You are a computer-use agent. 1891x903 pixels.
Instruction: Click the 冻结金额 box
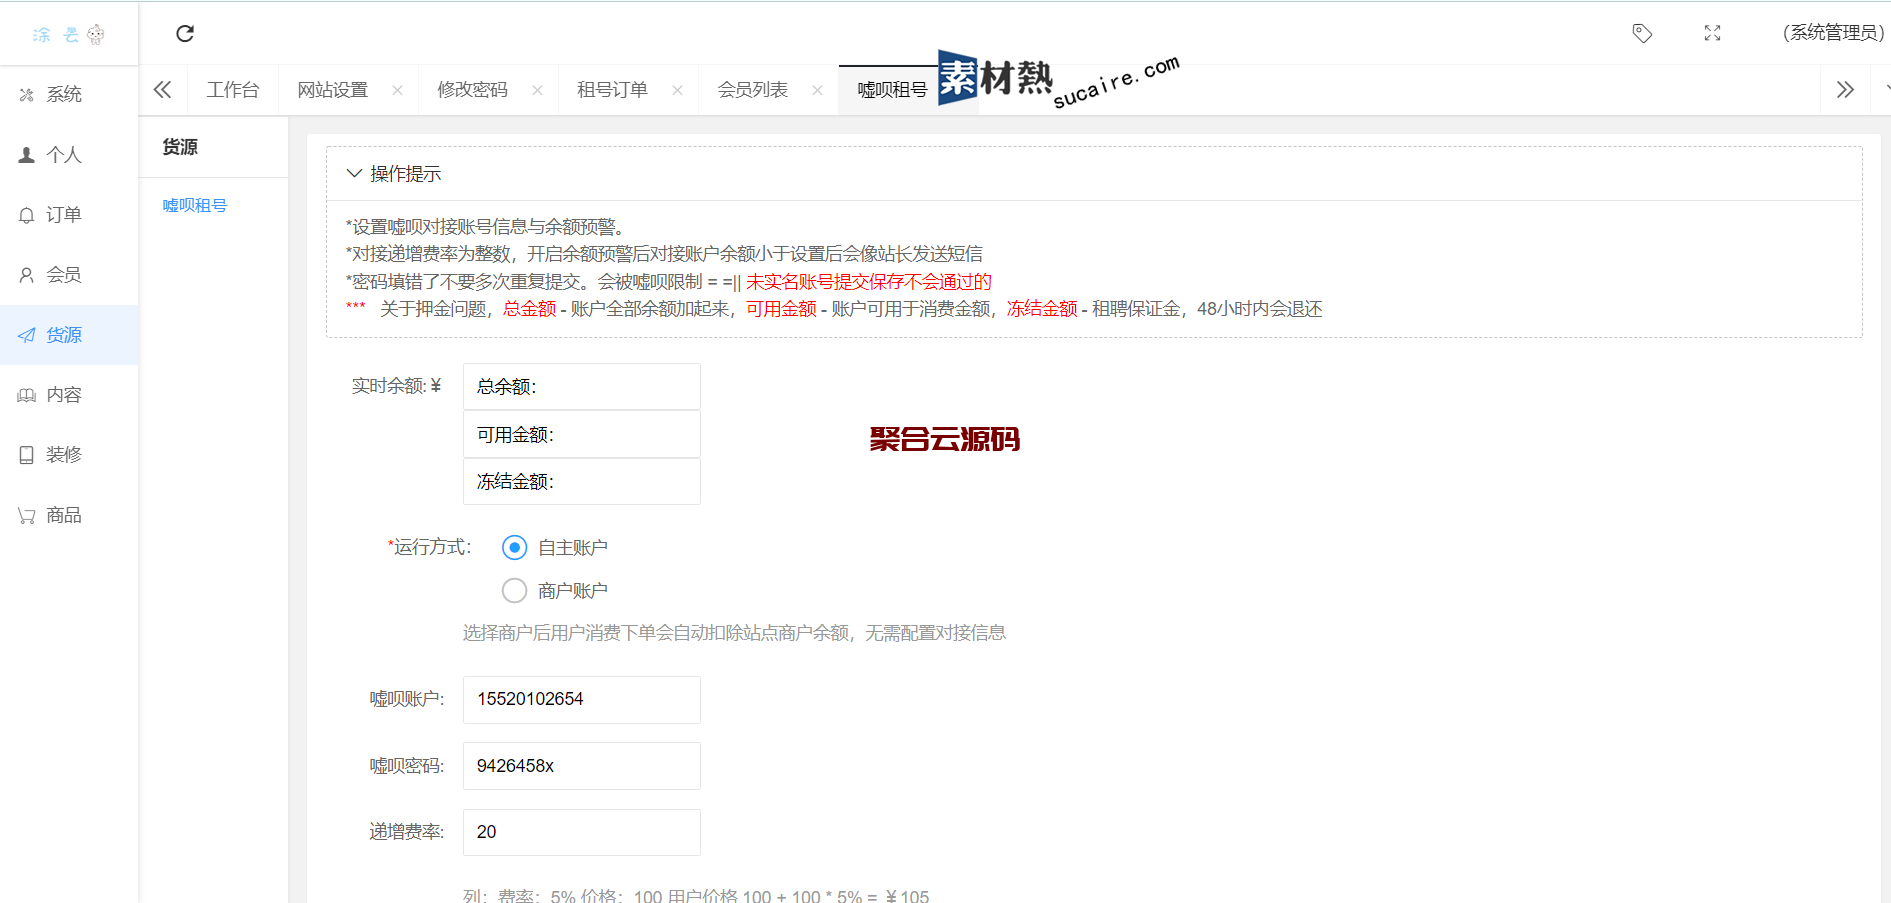pos(582,481)
